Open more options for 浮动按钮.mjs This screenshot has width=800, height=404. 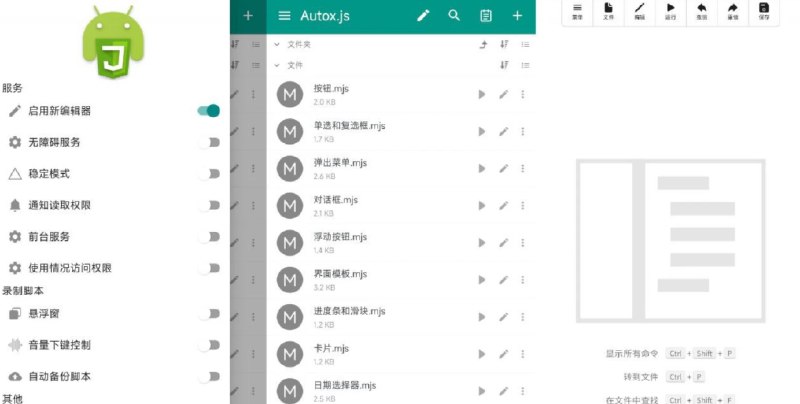click(522, 243)
